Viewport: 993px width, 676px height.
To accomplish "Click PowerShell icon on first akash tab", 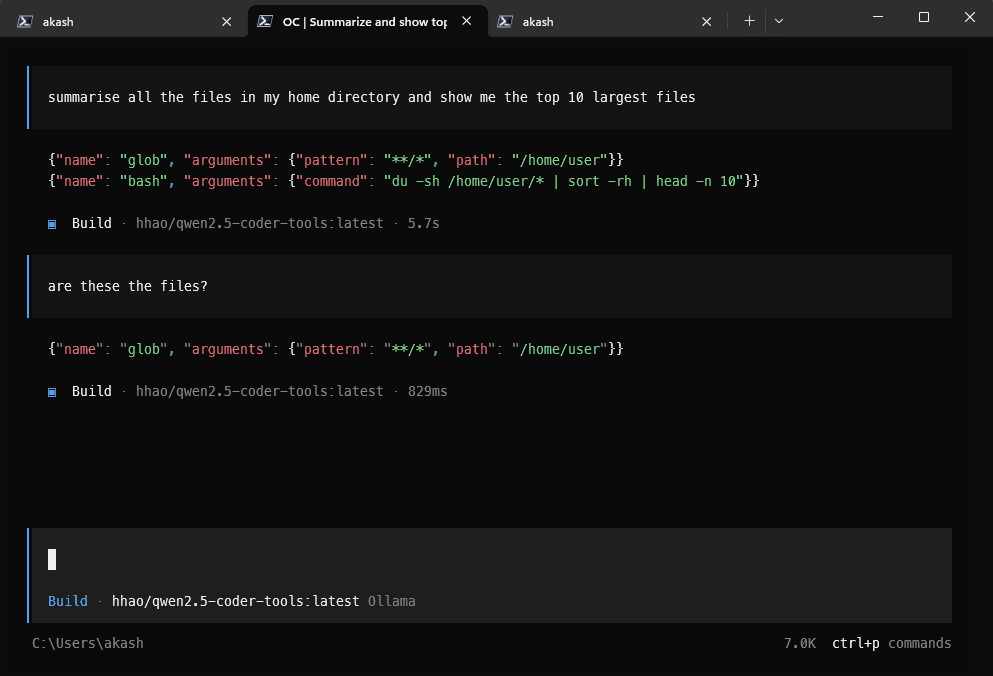I will click(25, 22).
